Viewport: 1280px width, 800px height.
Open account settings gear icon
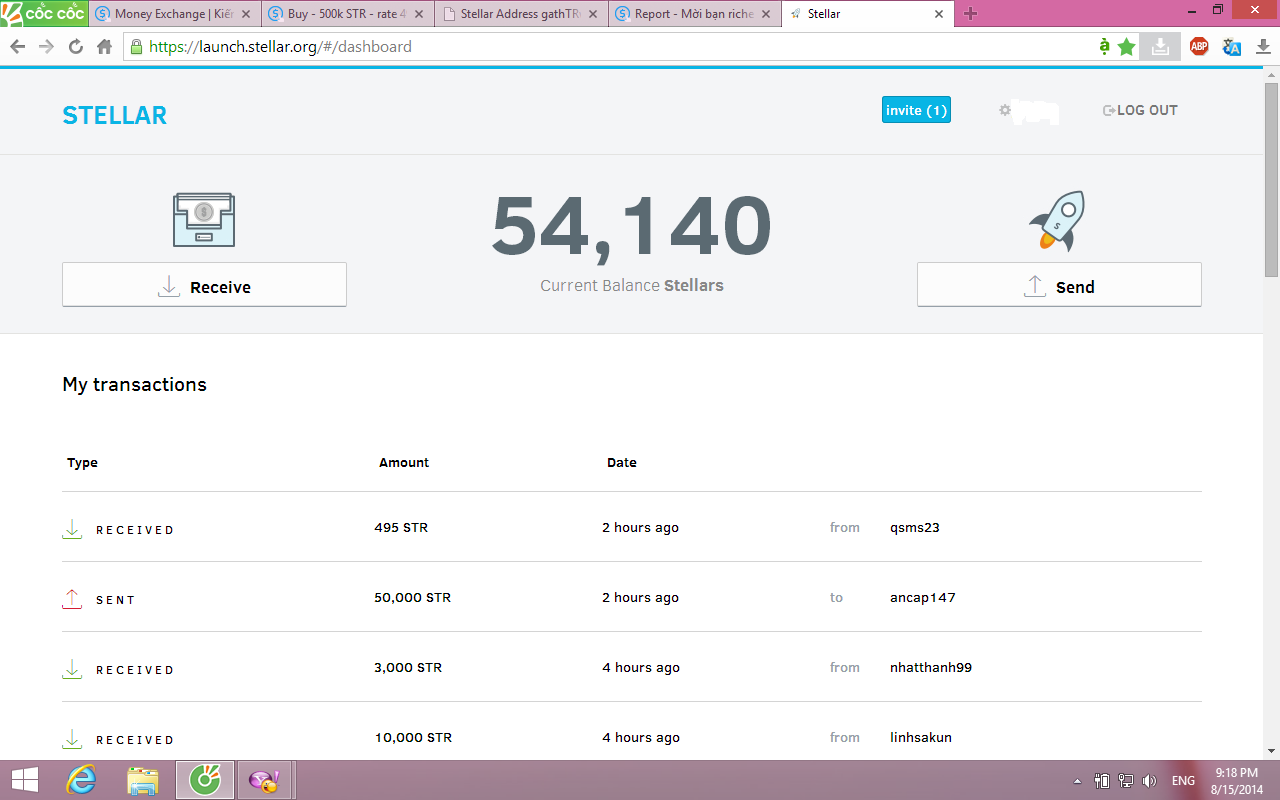click(1005, 110)
